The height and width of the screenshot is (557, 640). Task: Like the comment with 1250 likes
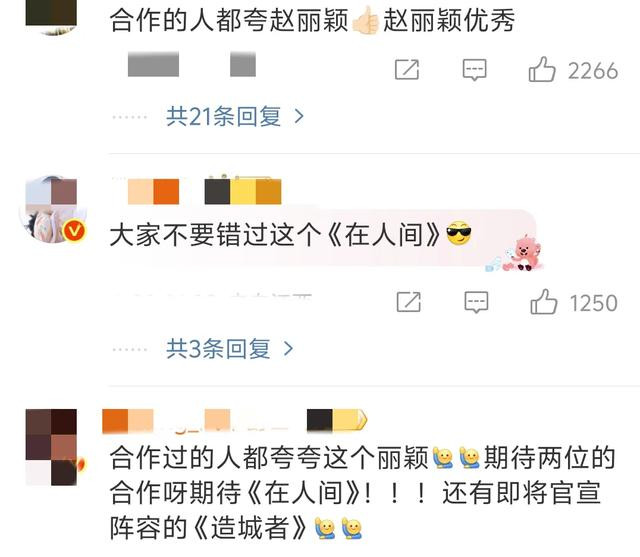544,302
